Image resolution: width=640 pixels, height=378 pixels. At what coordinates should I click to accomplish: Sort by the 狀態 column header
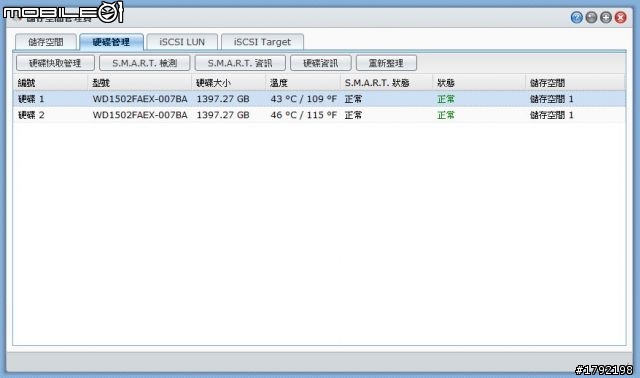click(479, 83)
